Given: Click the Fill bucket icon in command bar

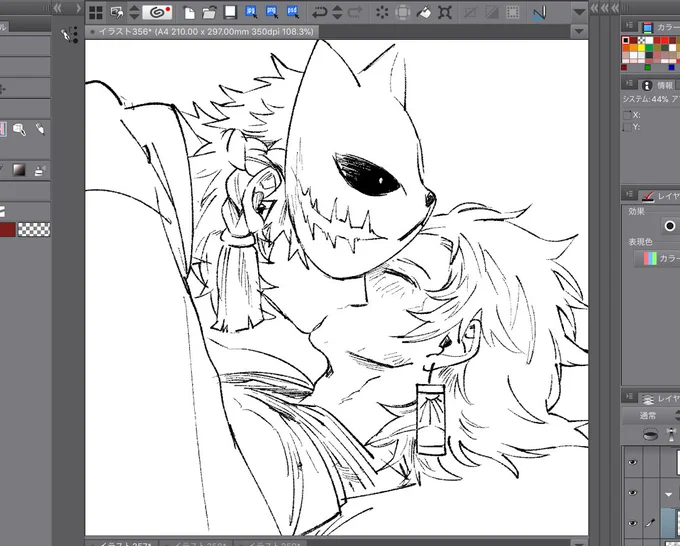Looking at the screenshot, I should tap(424, 13).
